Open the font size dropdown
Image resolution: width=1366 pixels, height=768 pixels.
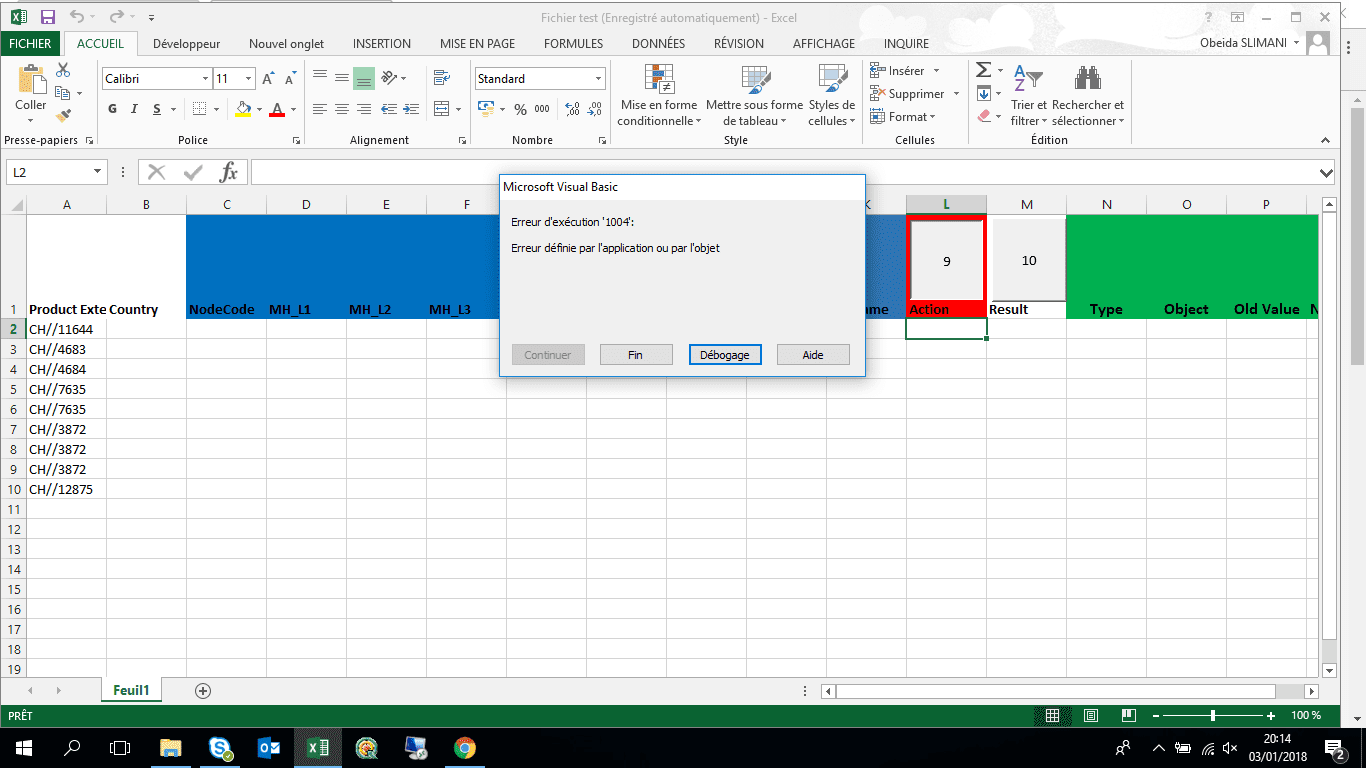click(x=247, y=79)
